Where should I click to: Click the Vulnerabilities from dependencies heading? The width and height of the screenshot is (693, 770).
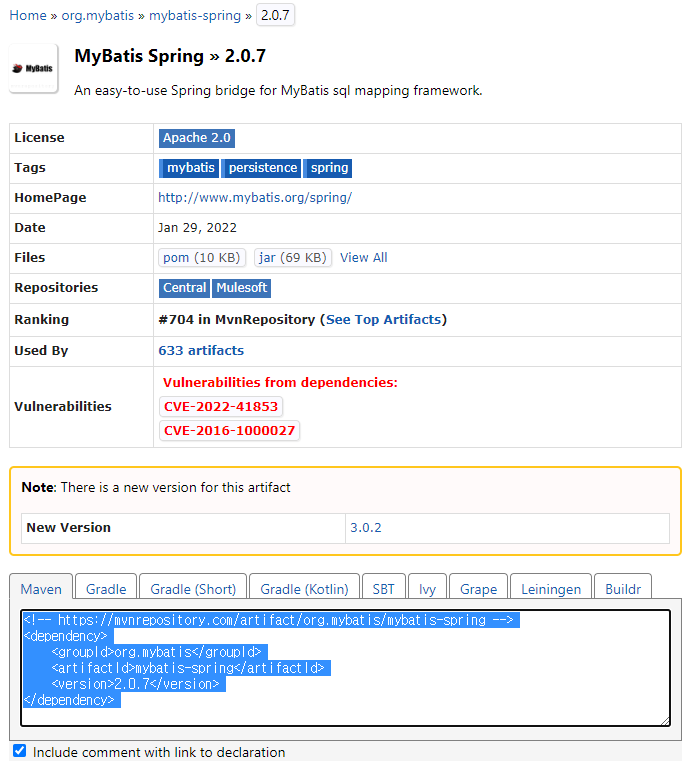(280, 383)
